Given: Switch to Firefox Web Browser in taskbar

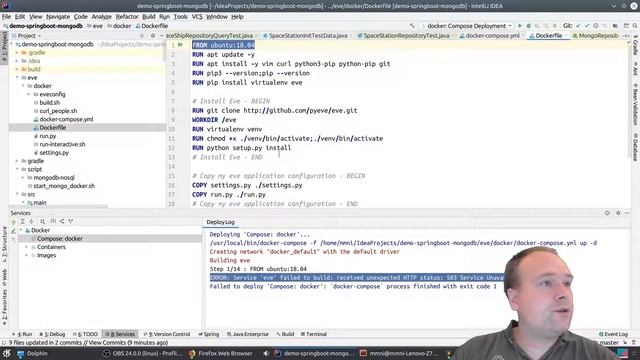Looking at the screenshot, I should click(220, 353).
